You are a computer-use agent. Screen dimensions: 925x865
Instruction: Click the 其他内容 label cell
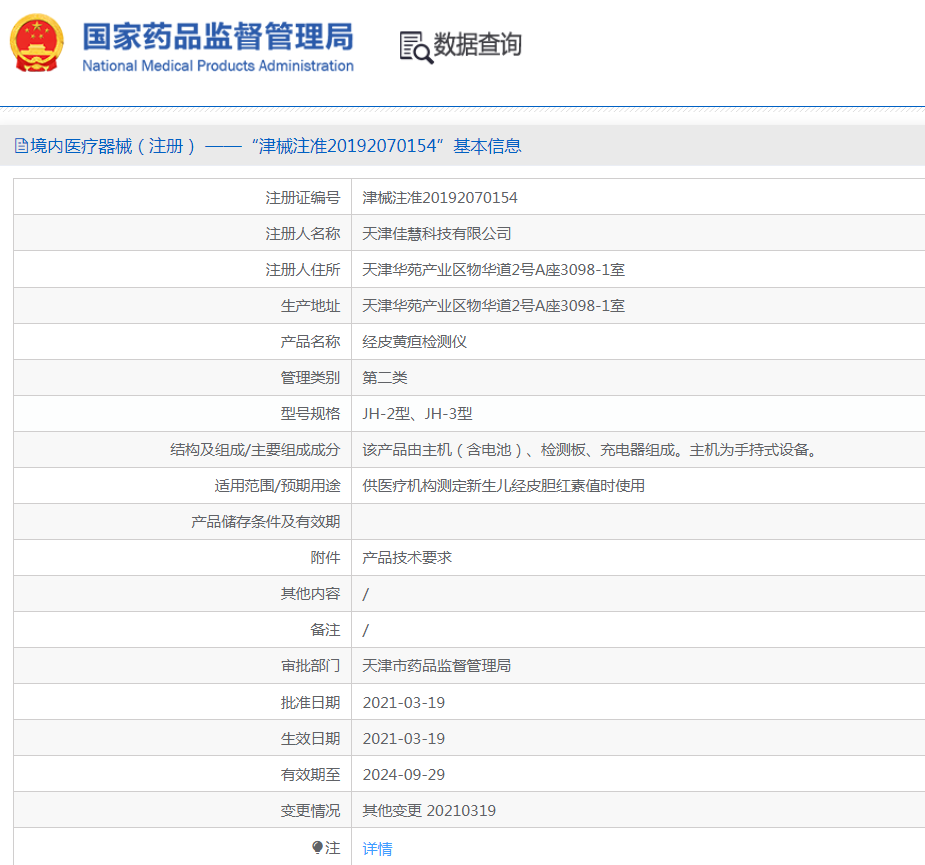pos(182,594)
